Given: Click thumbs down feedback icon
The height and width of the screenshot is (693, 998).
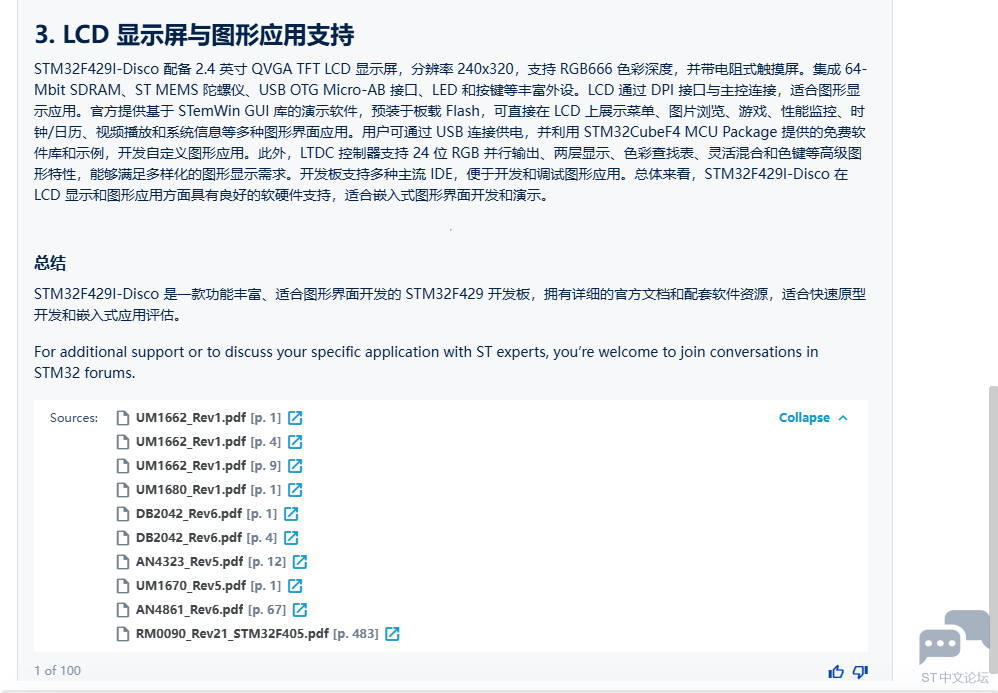Looking at the screenshot, I should click(x=860, y=671).
